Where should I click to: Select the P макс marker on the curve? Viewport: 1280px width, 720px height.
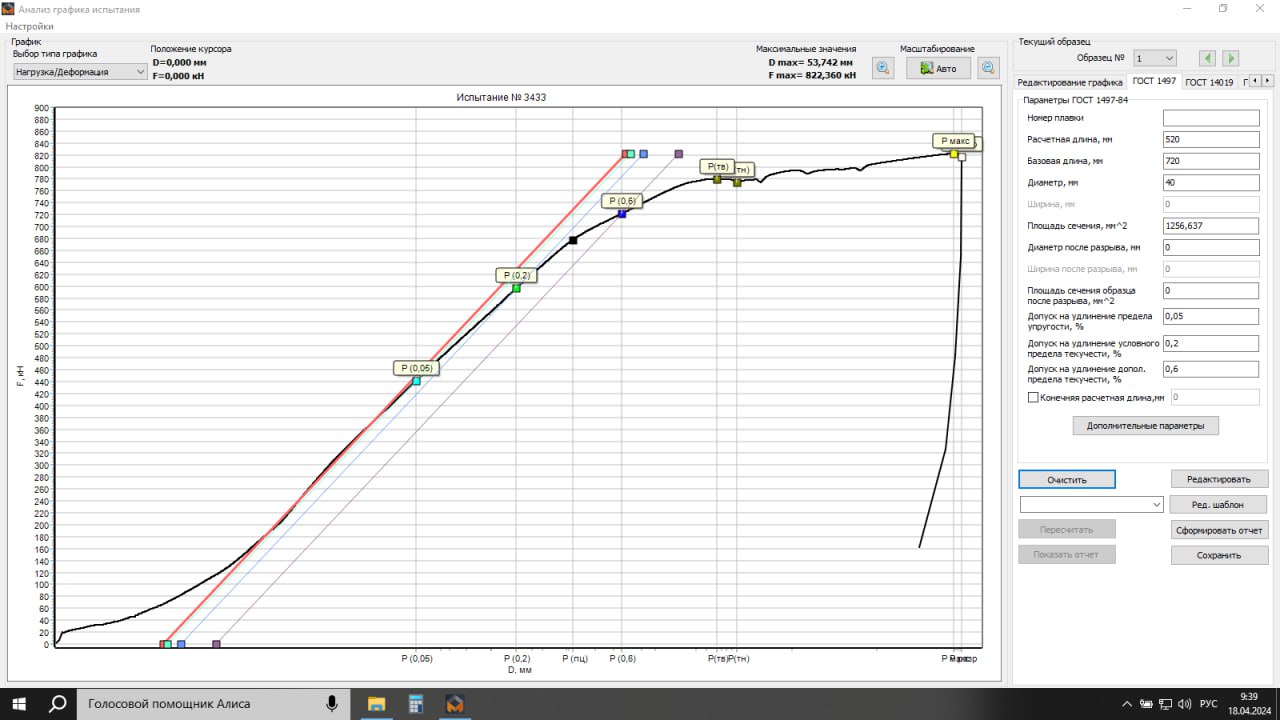pyautogui.click(x=954, y=154)
